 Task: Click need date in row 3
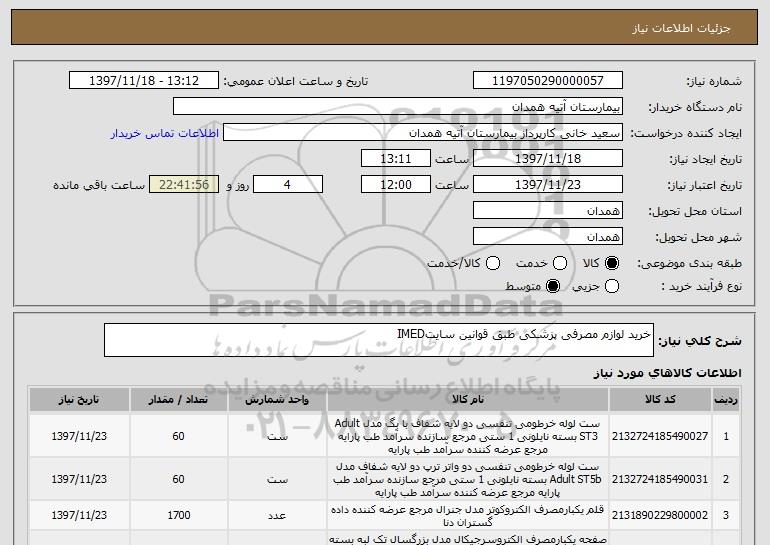(x=79, y=515)
